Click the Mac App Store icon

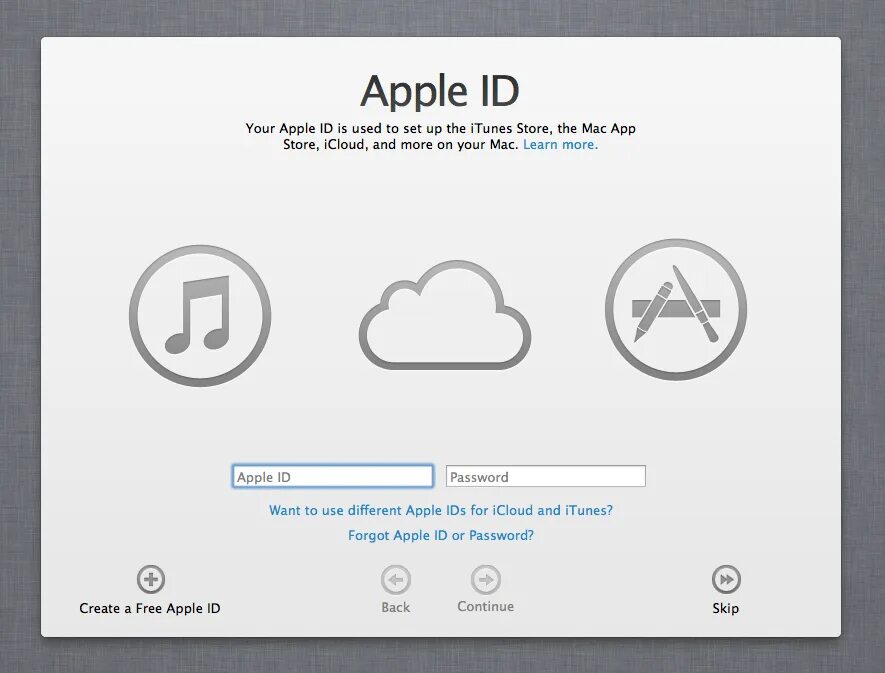pyautogui.click(x=676, y=309)
